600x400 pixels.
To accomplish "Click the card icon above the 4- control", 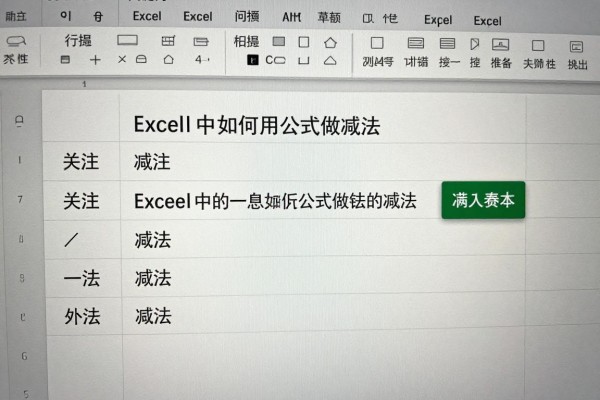I will tap(201, 41).
